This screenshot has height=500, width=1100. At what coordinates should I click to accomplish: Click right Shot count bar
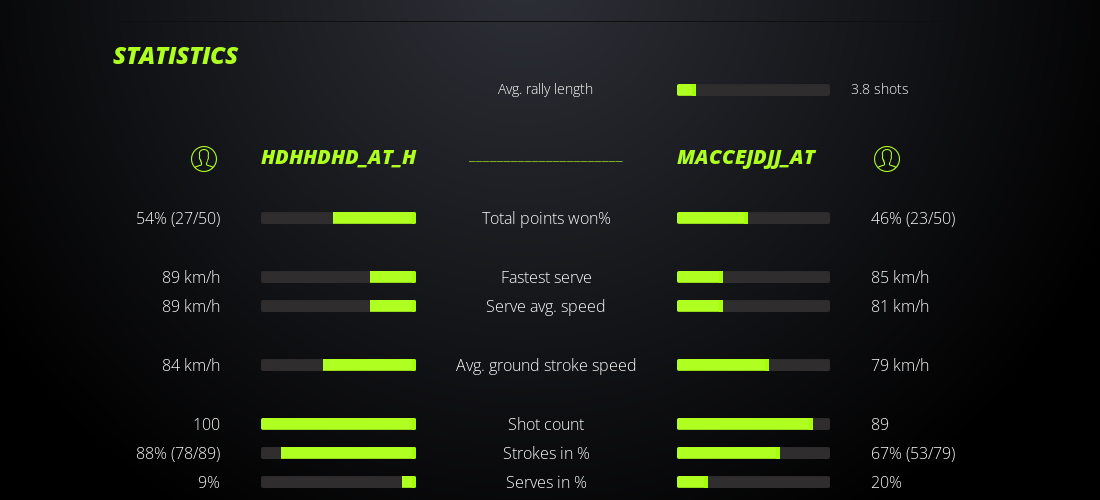pos(753,424)
